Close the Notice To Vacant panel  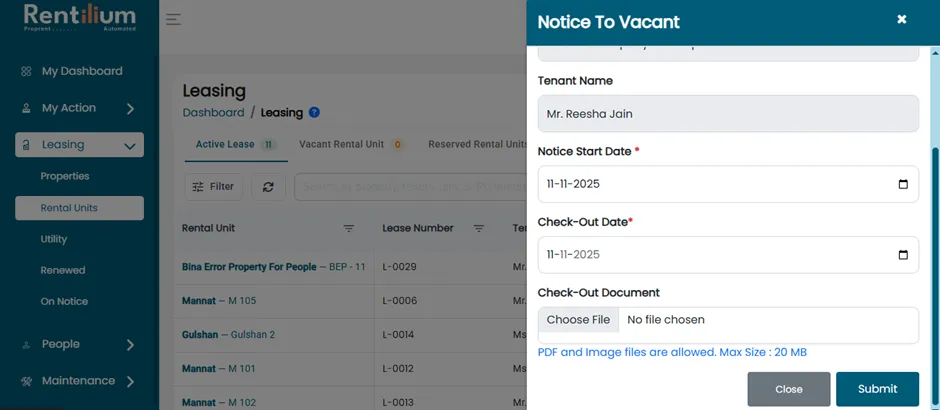tap(901, 19)
